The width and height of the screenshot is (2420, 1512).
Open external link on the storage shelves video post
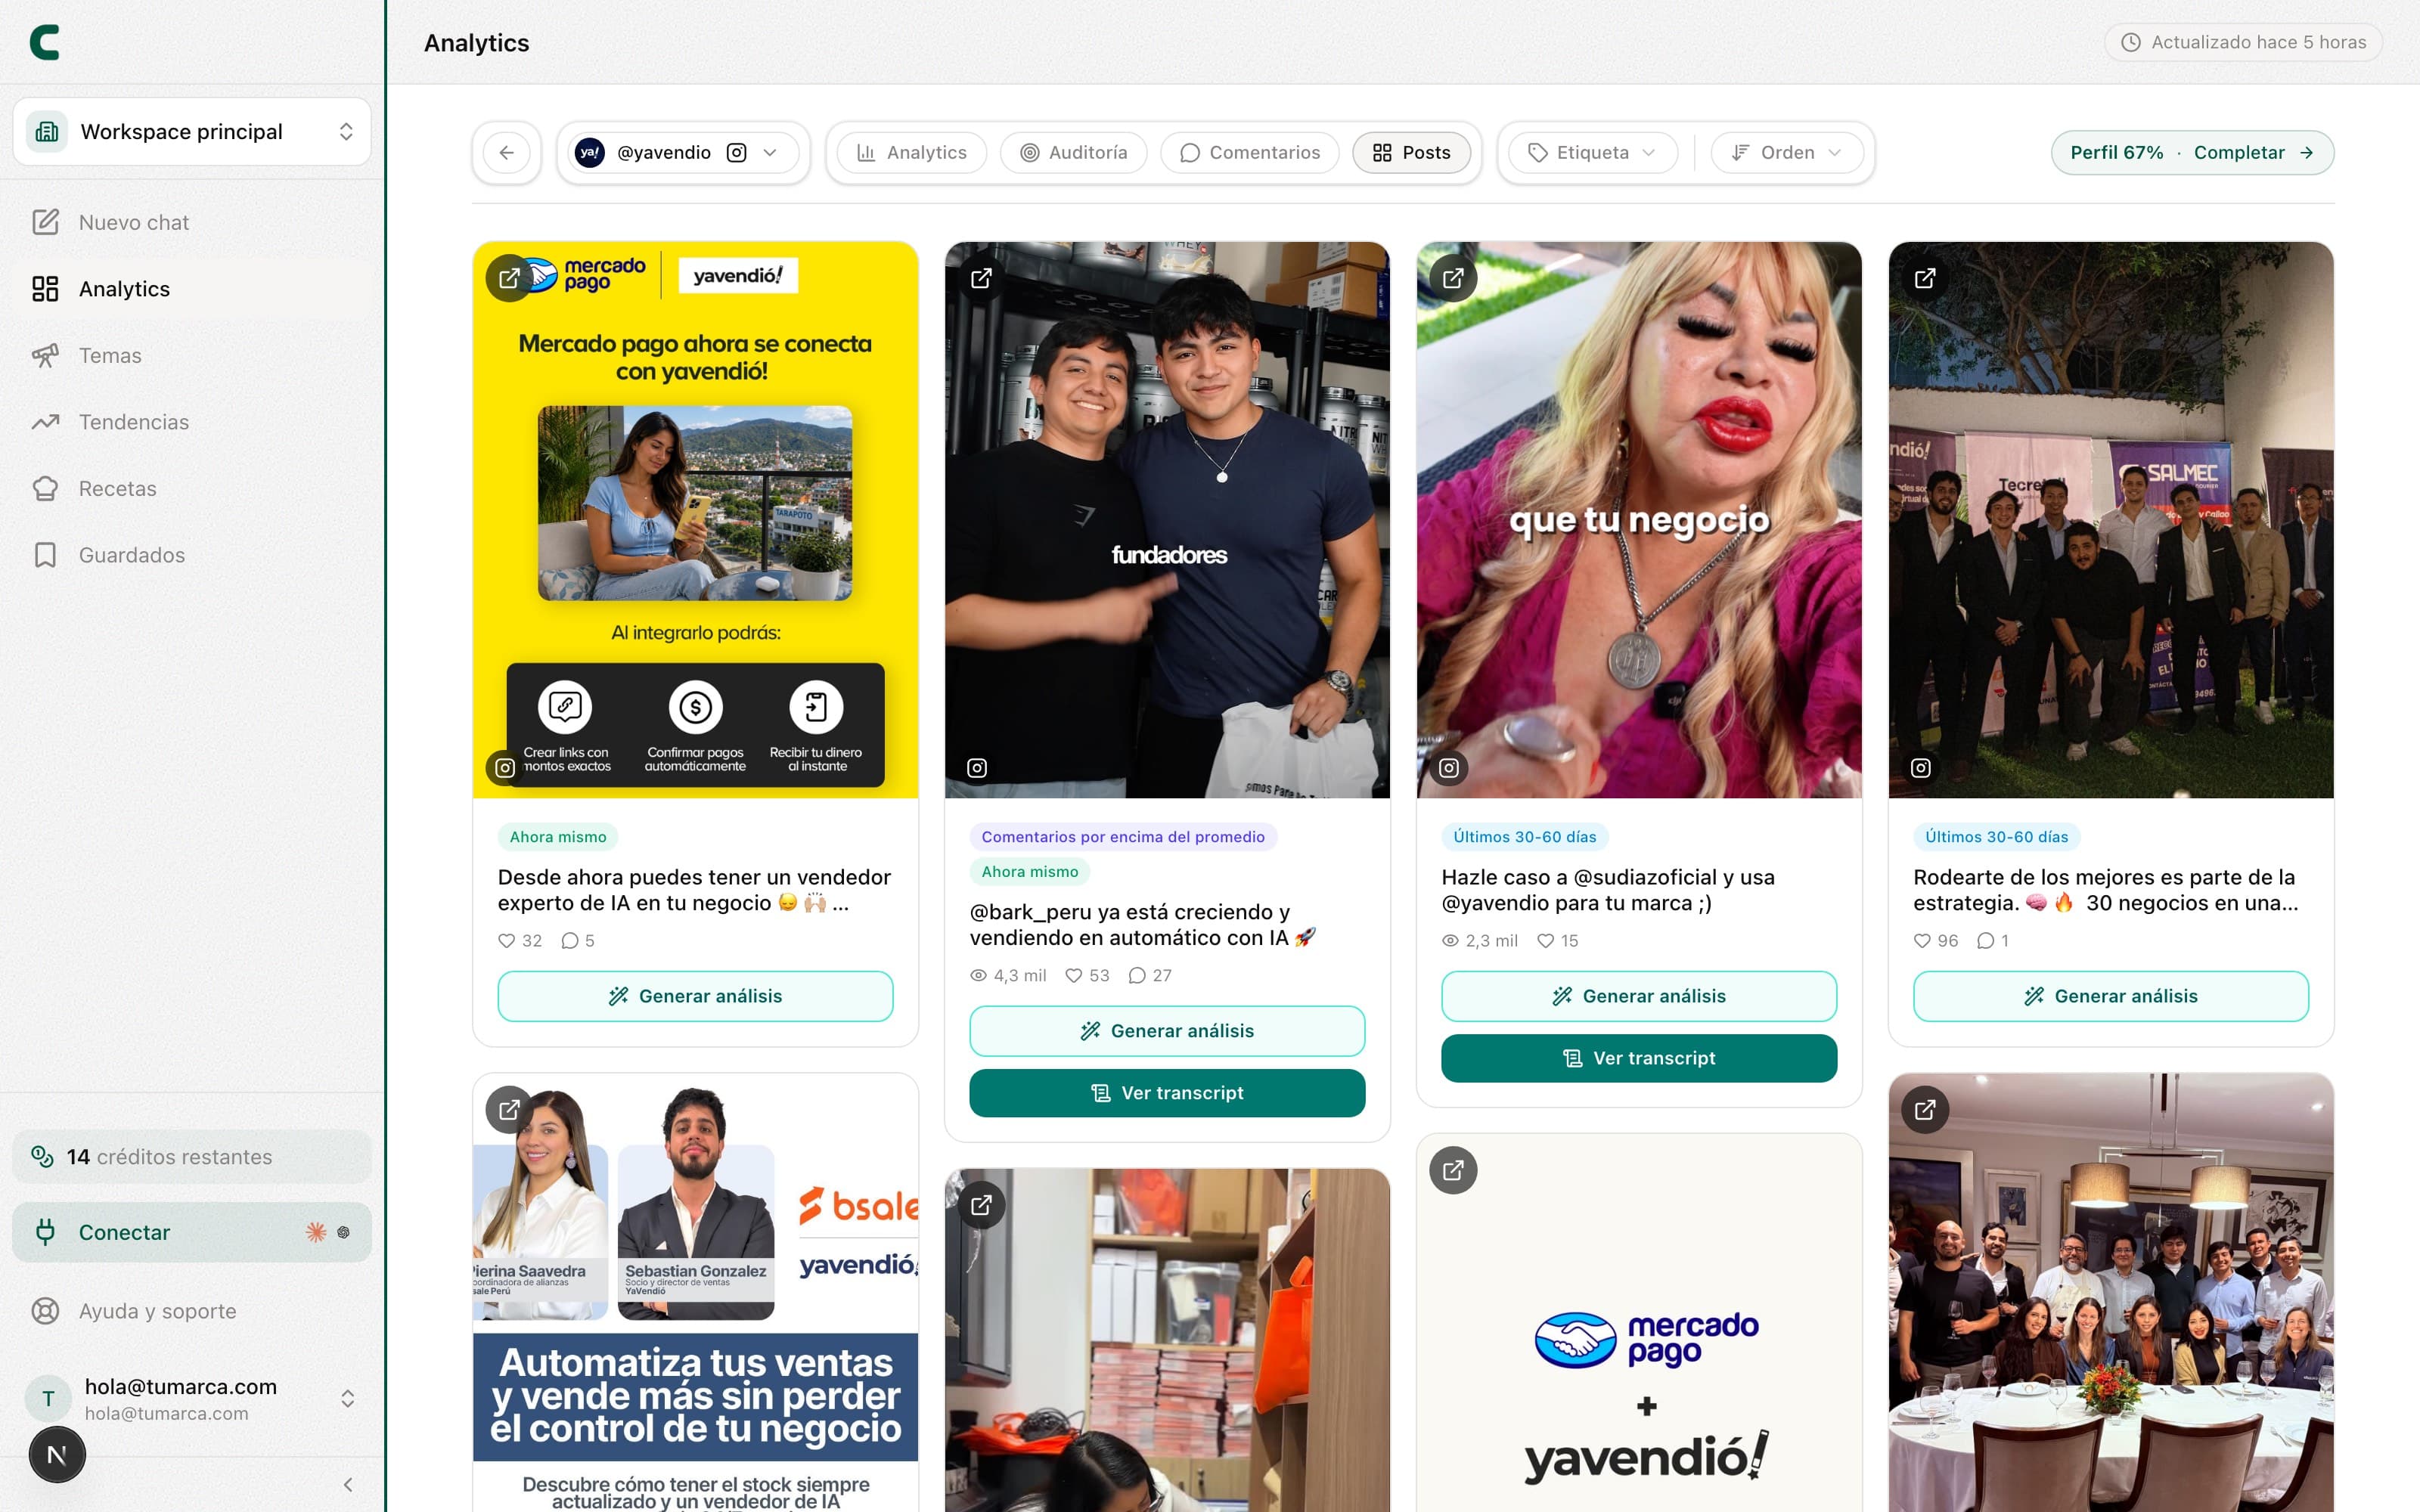(981, 1205)
